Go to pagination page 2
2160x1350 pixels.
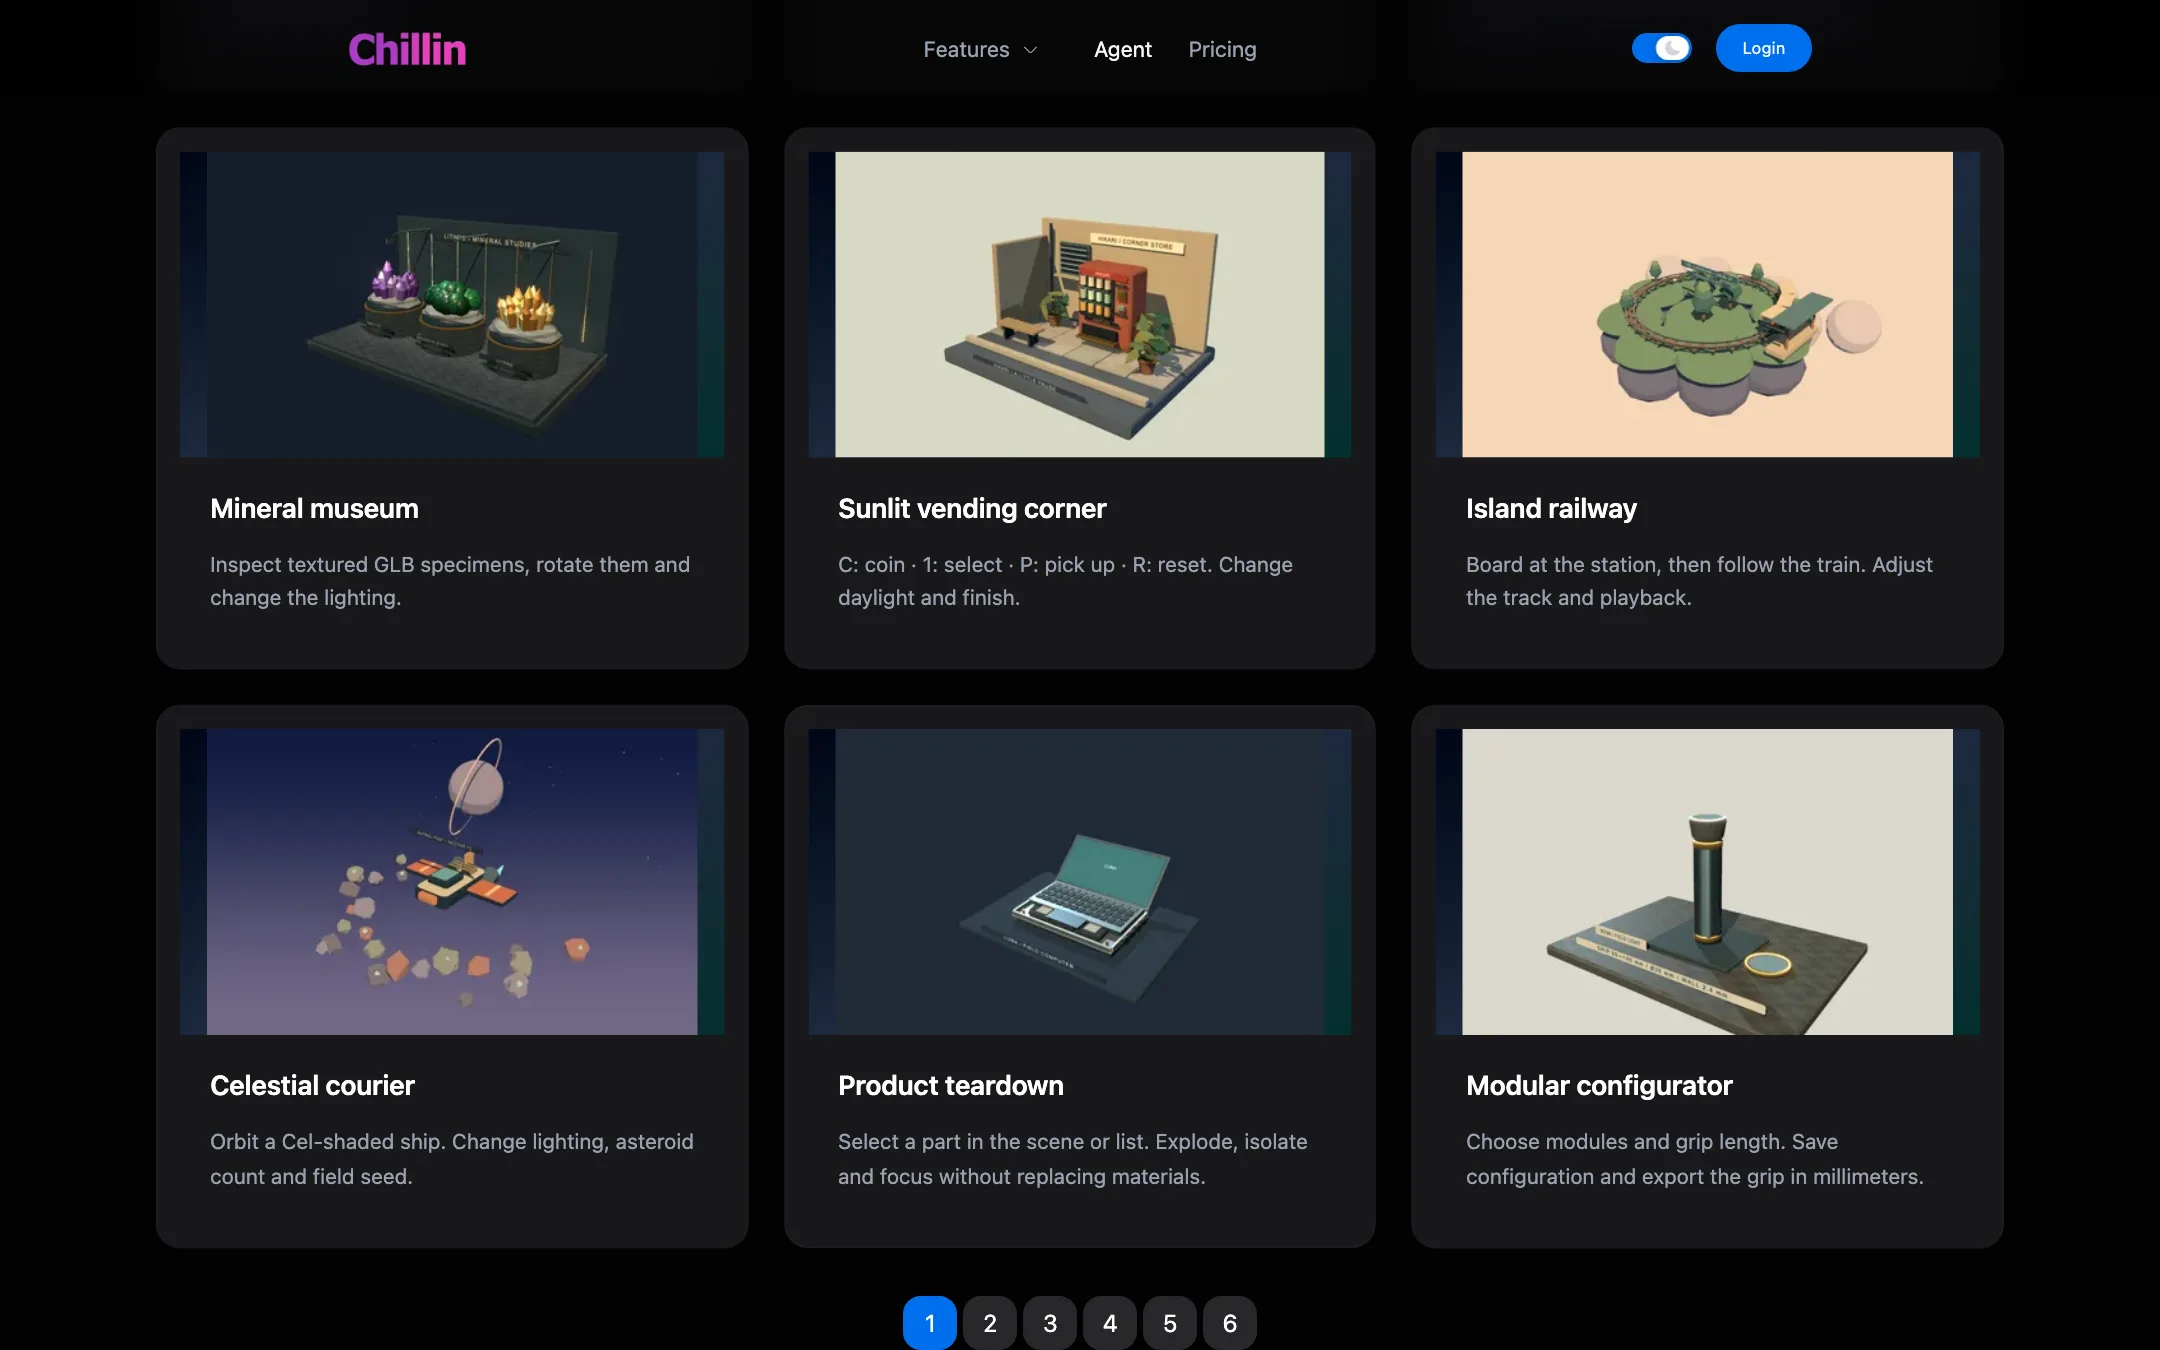(x=990, y=1323)
